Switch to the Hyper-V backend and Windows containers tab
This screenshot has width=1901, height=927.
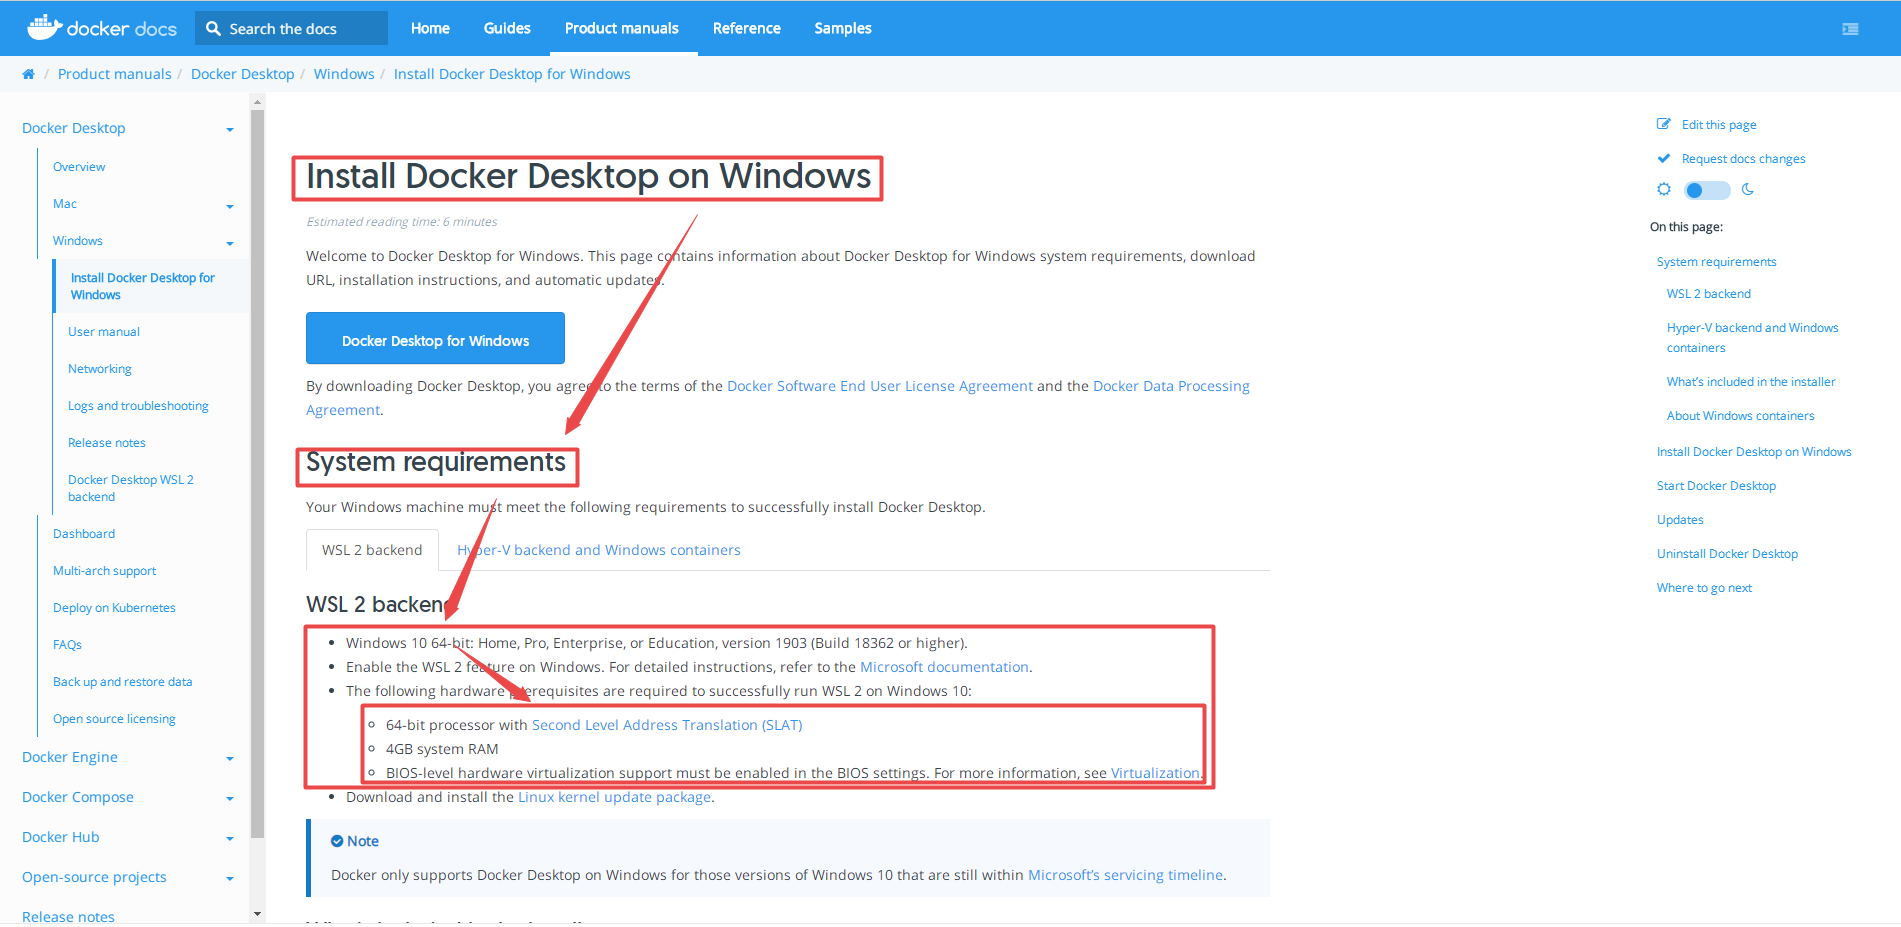598,549
